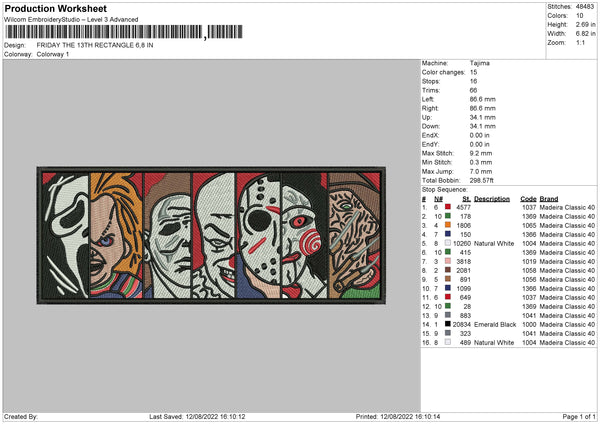
Task: Select the orange thread swatch in stop 3
Action: point(447,225)
